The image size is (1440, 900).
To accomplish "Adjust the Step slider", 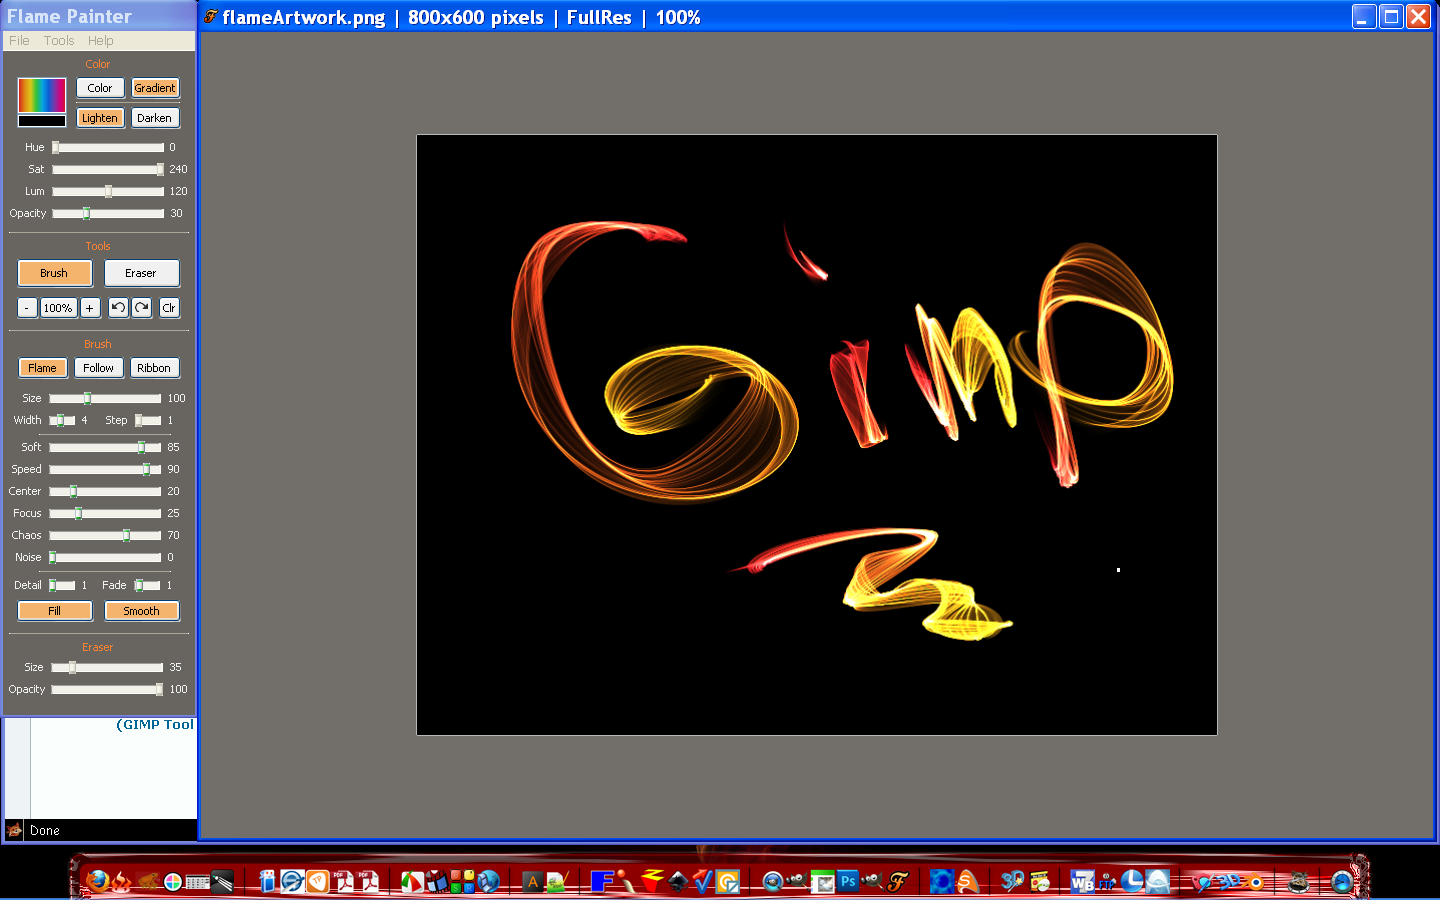I will tap(148, 420).
